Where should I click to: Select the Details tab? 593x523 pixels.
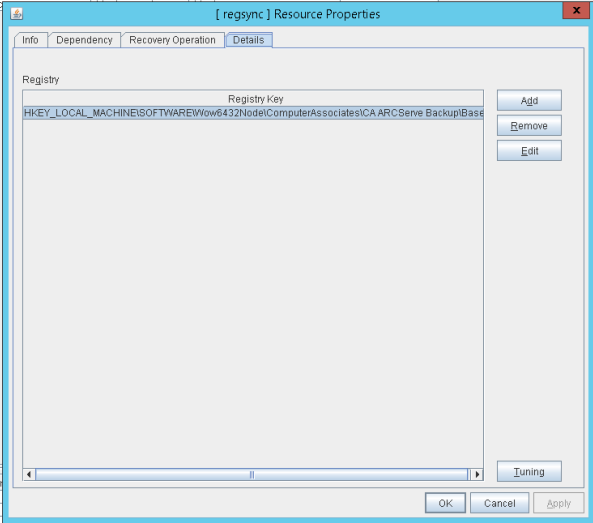coord(248,40)
